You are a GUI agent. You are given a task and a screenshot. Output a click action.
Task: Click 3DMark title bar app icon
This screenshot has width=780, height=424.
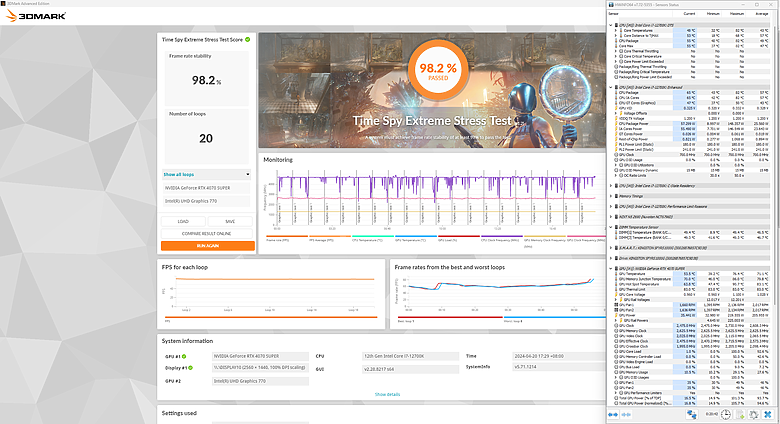[3, 3]
